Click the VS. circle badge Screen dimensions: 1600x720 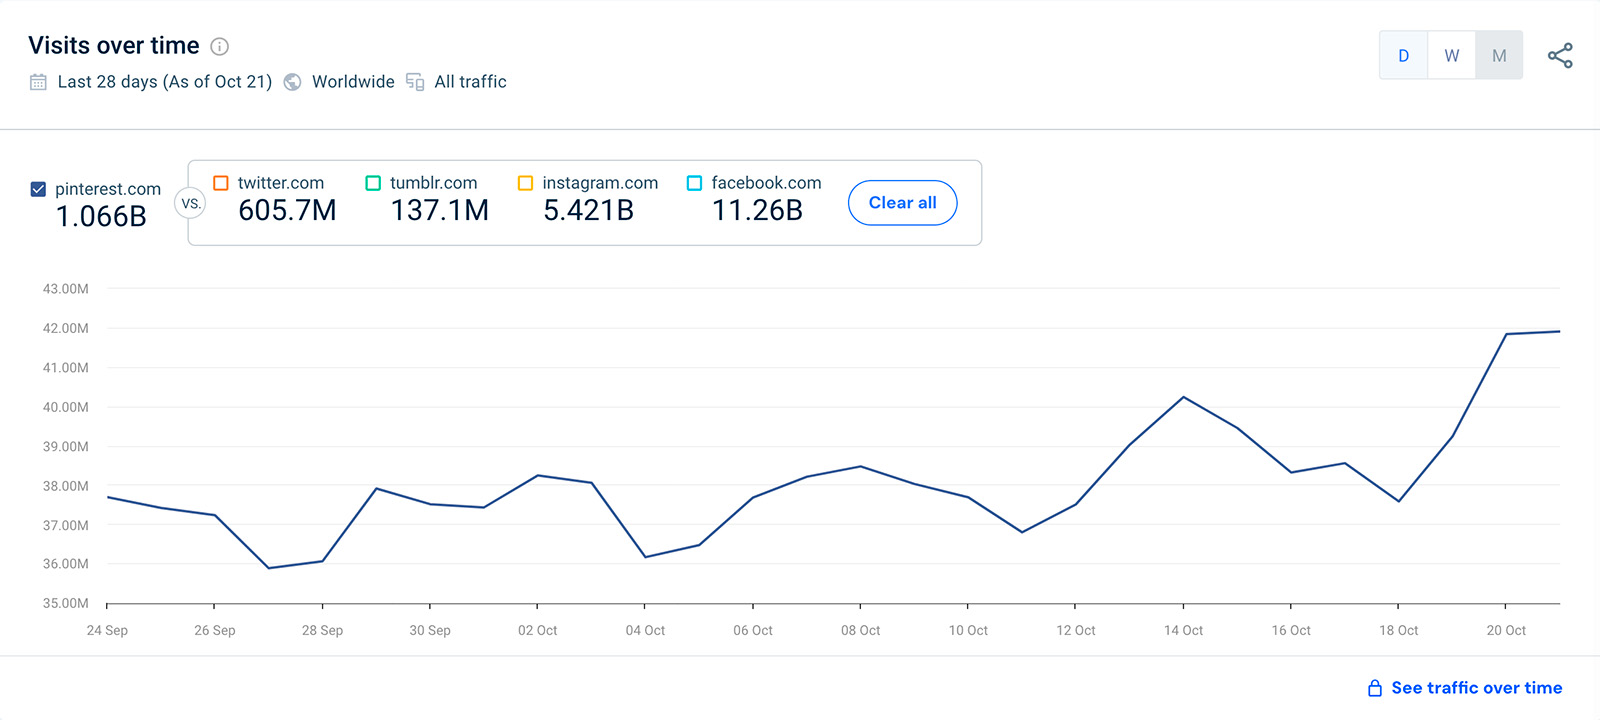pos(190,203)
